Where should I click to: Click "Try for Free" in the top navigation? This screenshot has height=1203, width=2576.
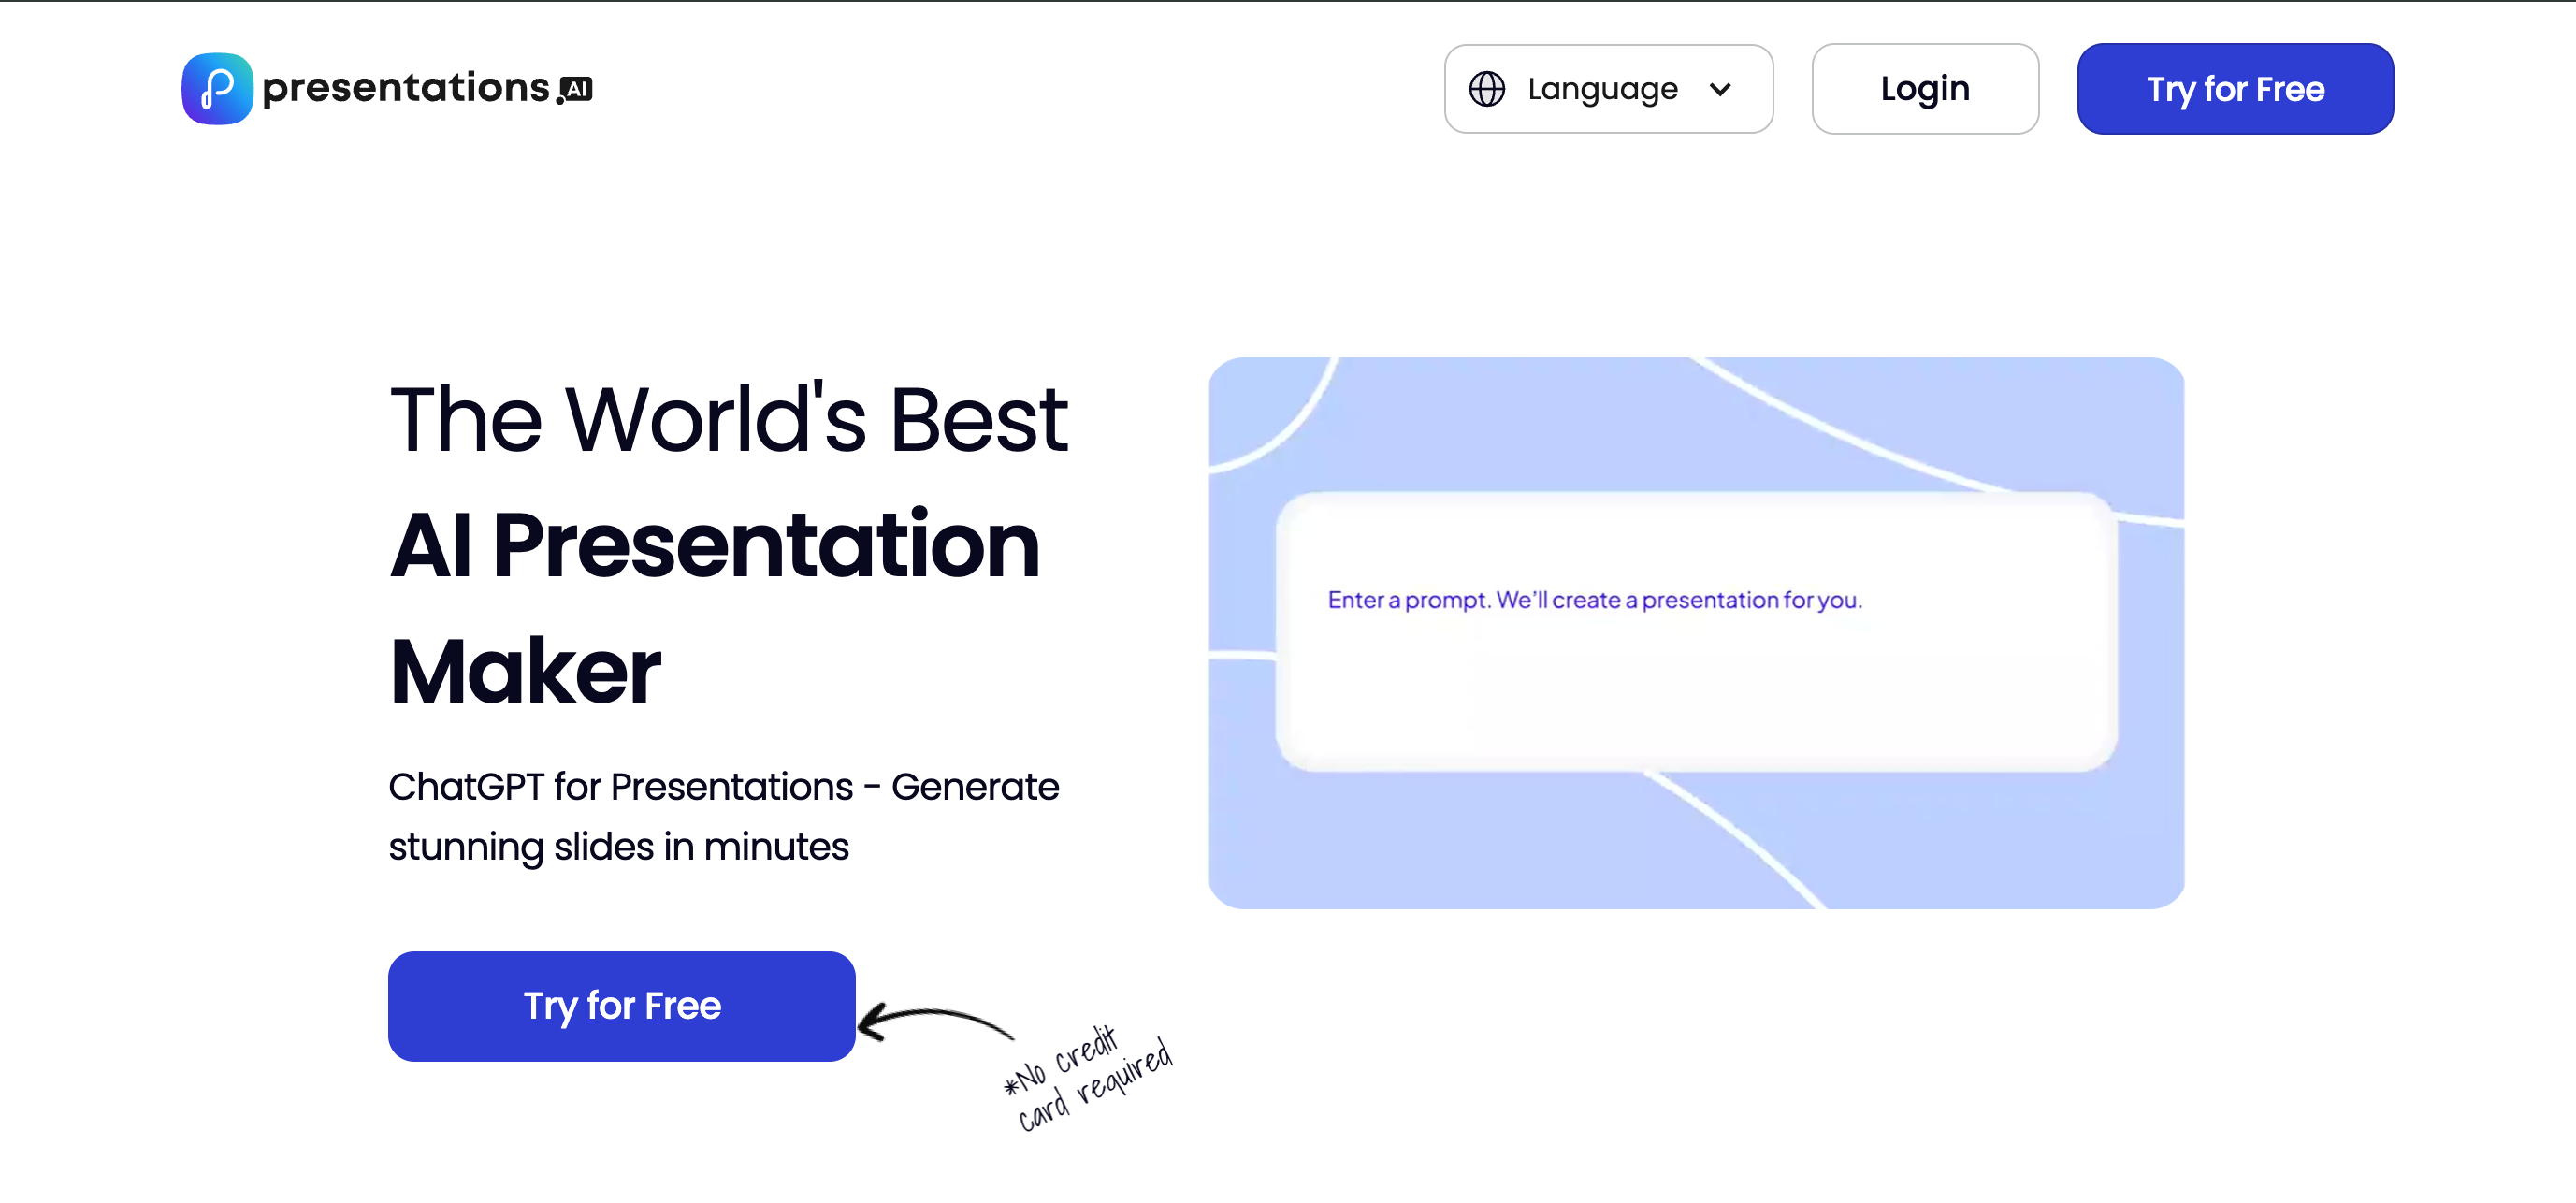tap(2235, 89)
